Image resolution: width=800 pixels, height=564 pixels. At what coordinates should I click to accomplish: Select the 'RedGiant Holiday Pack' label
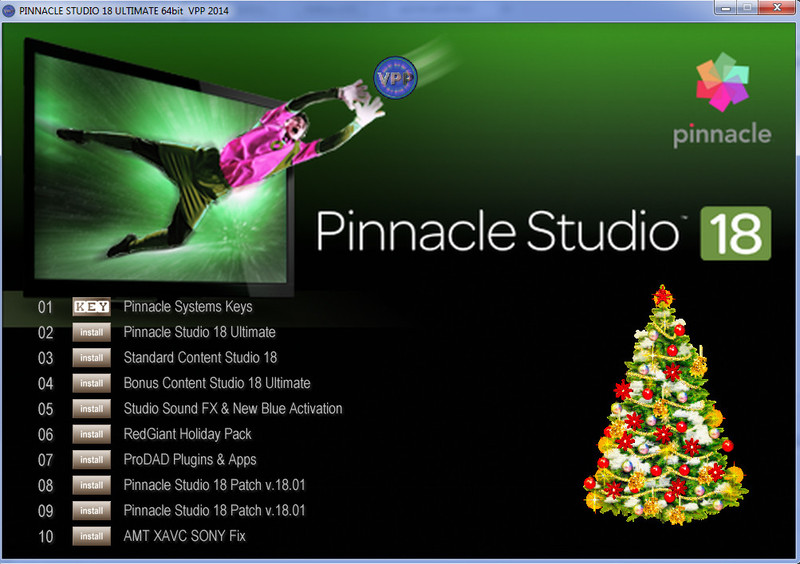click(187, 434)
